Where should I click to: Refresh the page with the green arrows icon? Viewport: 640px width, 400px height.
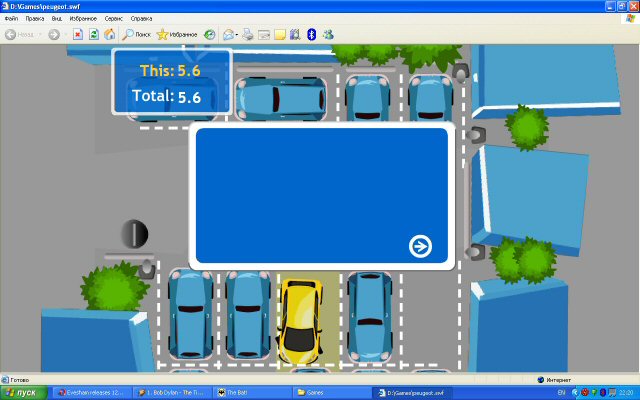[x=94, y=35]
